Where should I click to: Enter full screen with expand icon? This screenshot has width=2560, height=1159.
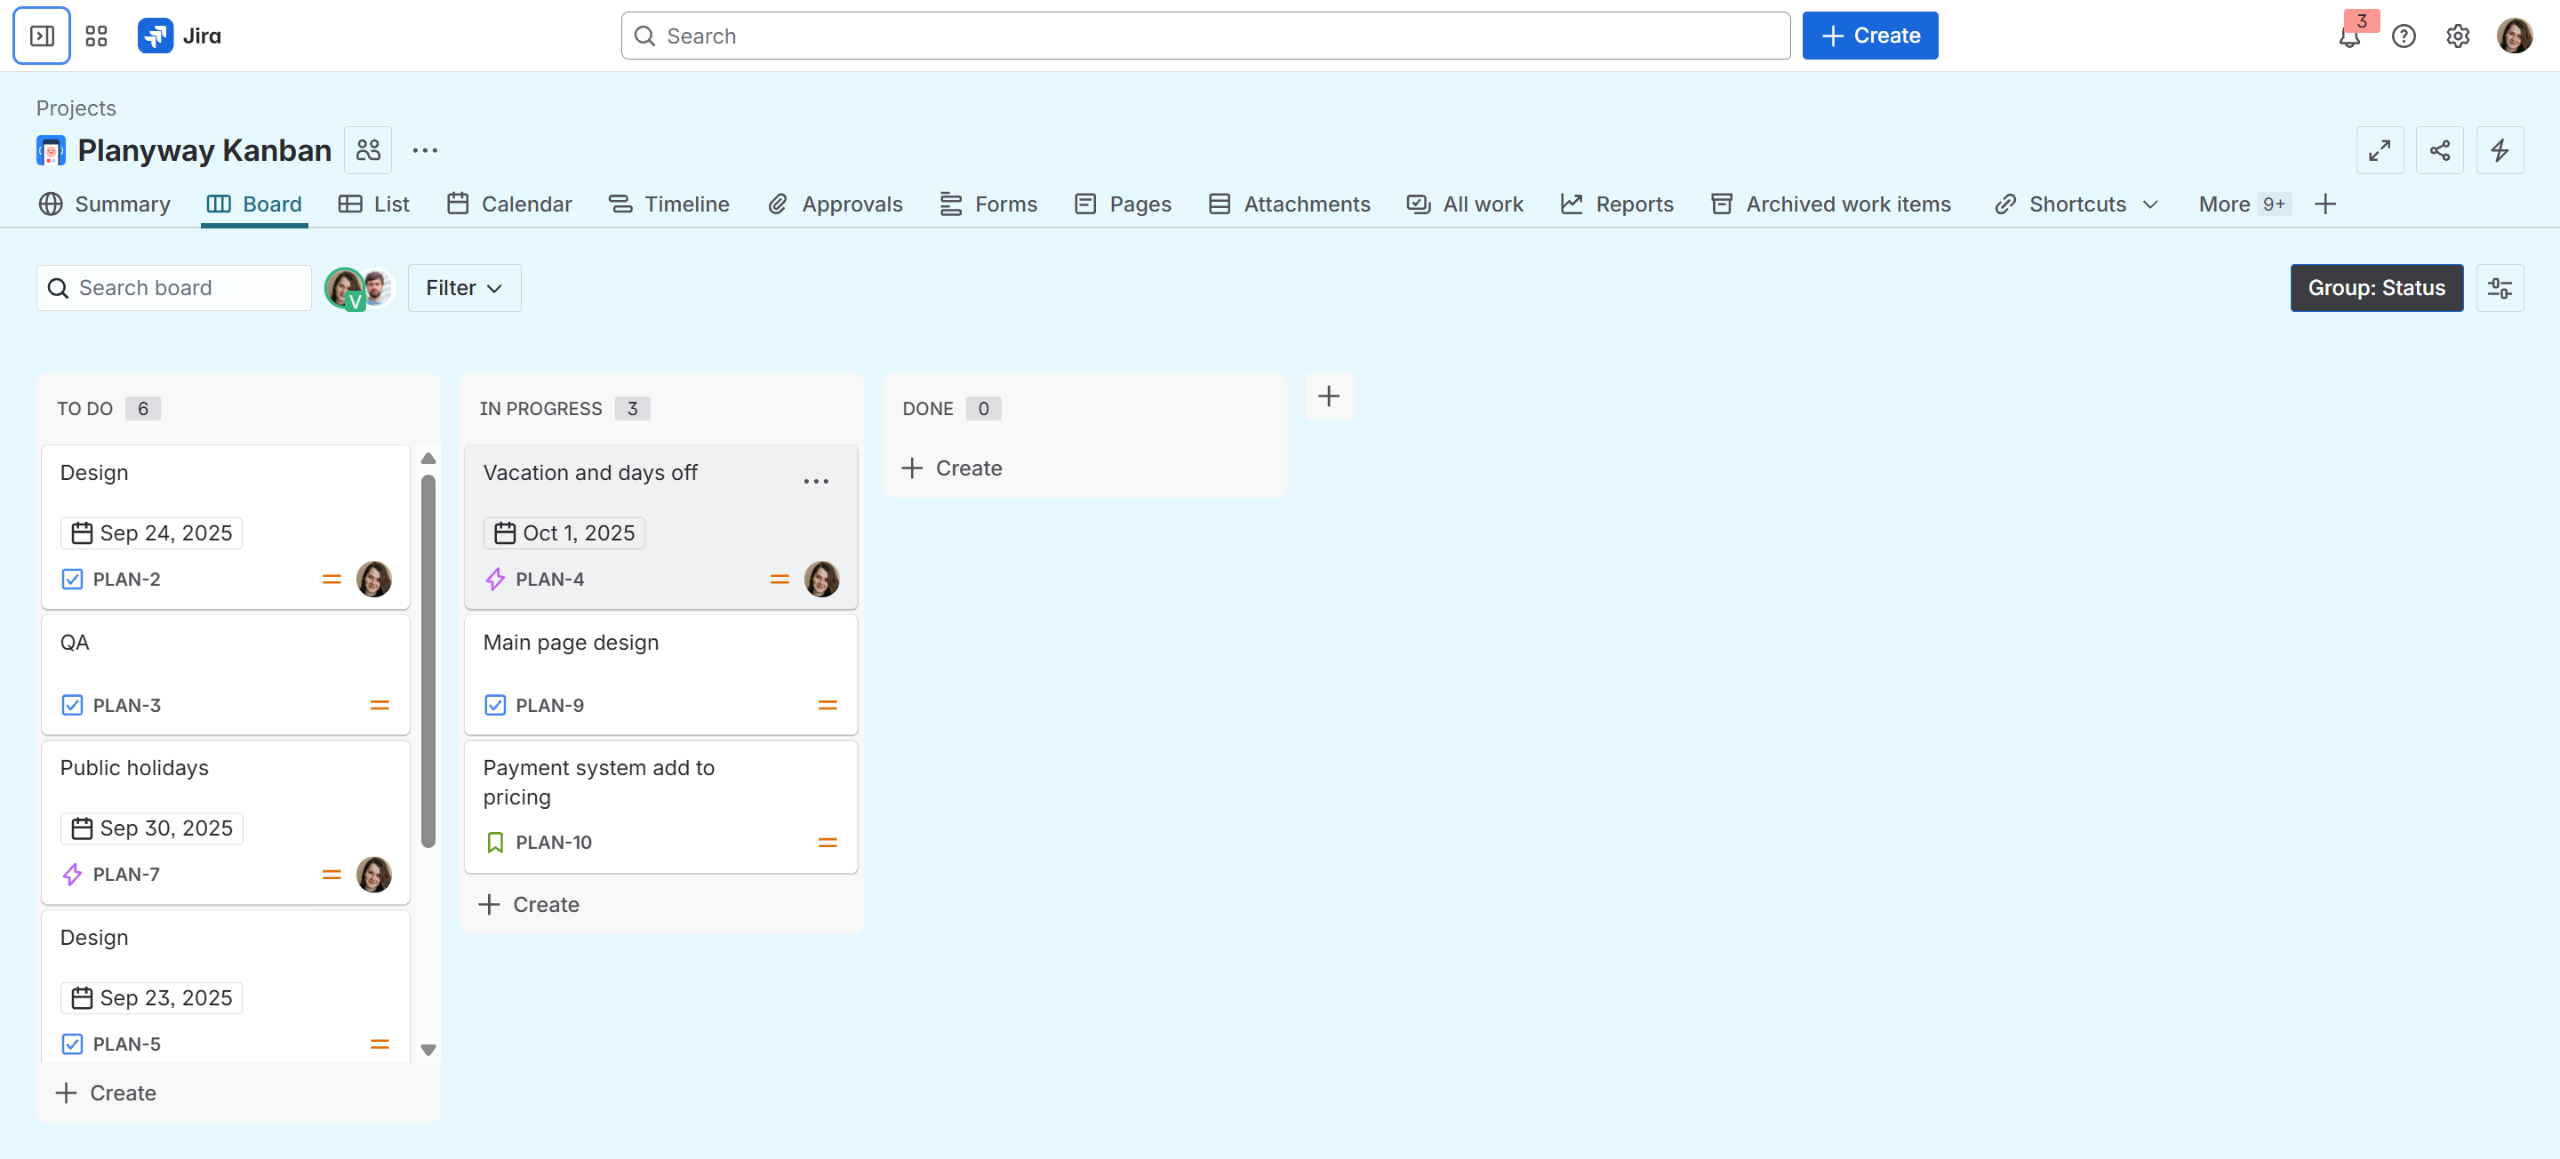pyautogui.click(x=2379, y=150)
